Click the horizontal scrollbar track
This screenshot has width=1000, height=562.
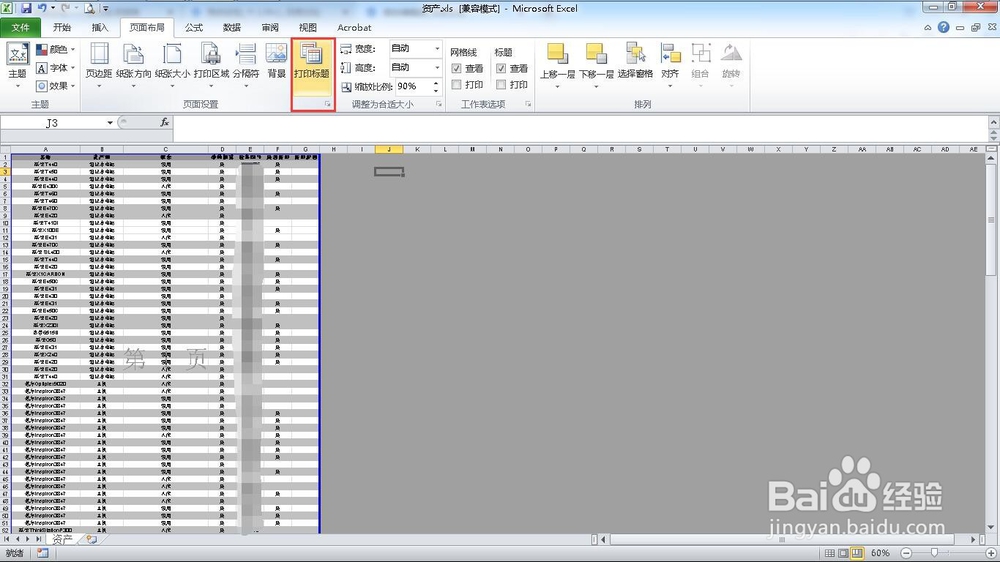[x=788, y=540]
